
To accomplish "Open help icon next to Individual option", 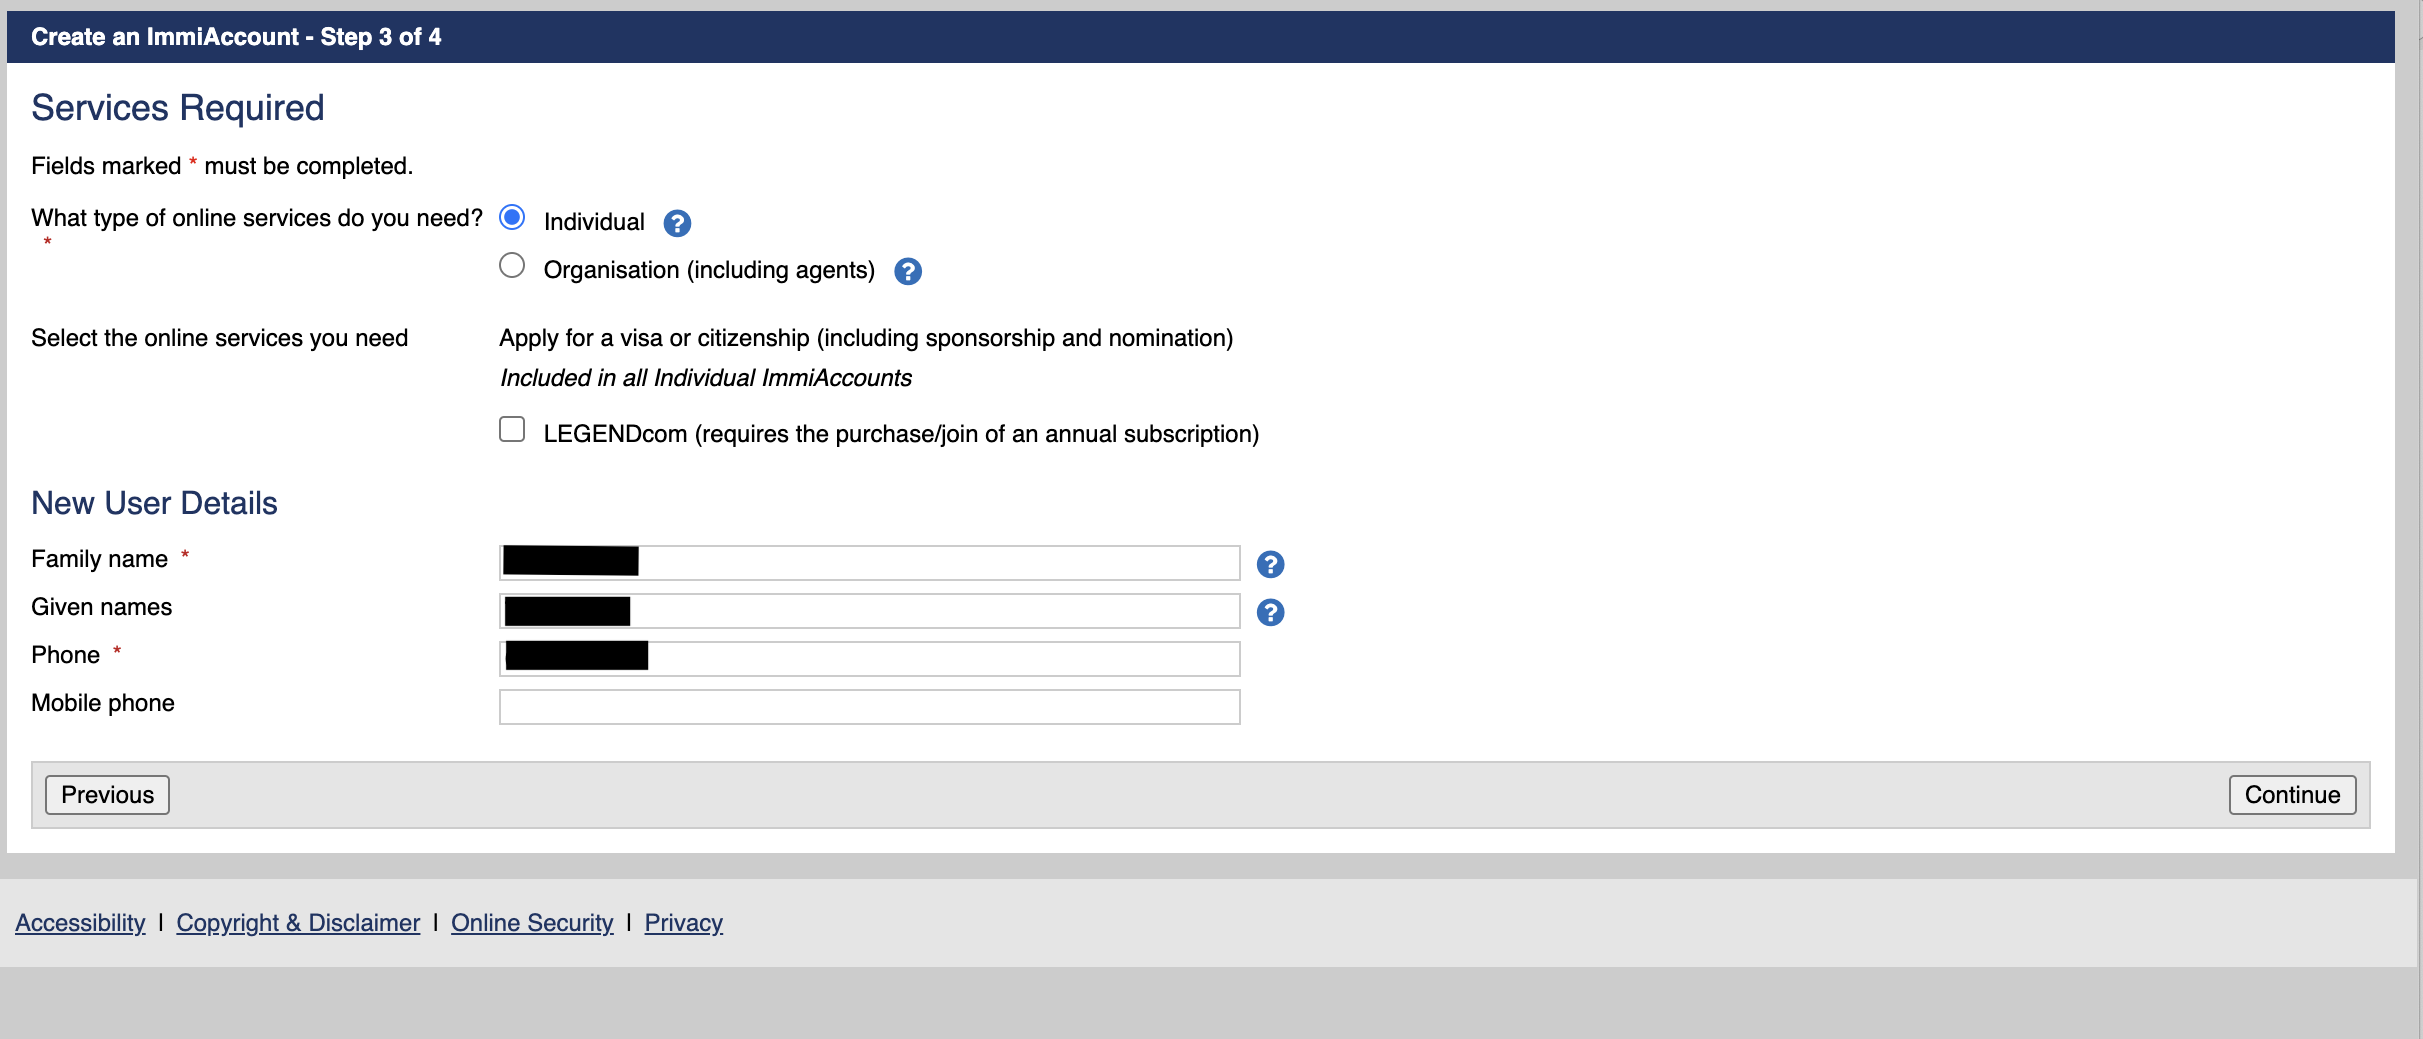I will pyautogui.click(x=677, y=223).
